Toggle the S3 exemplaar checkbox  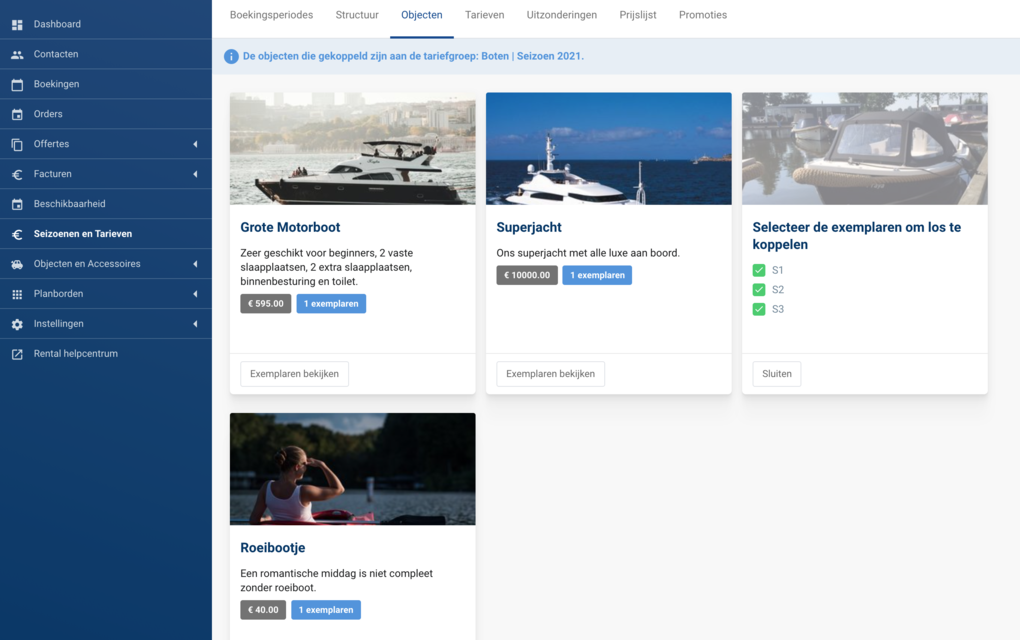pyautogui.click(x=759, y=309)
